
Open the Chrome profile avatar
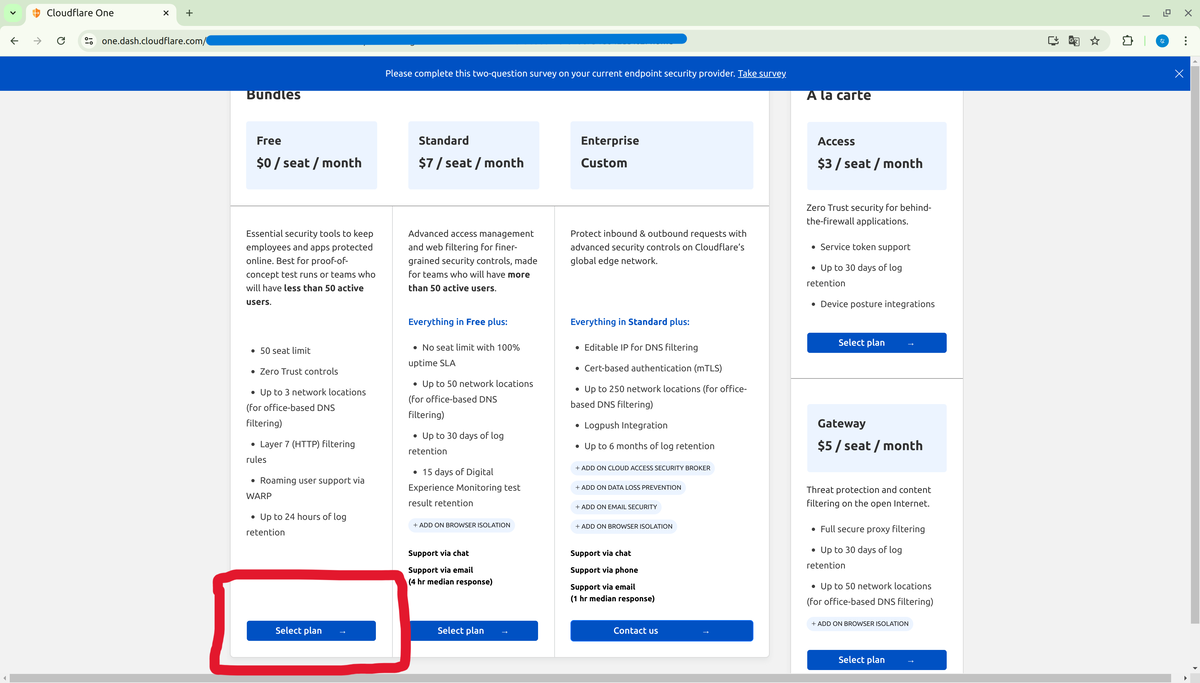pos(1162,41)
